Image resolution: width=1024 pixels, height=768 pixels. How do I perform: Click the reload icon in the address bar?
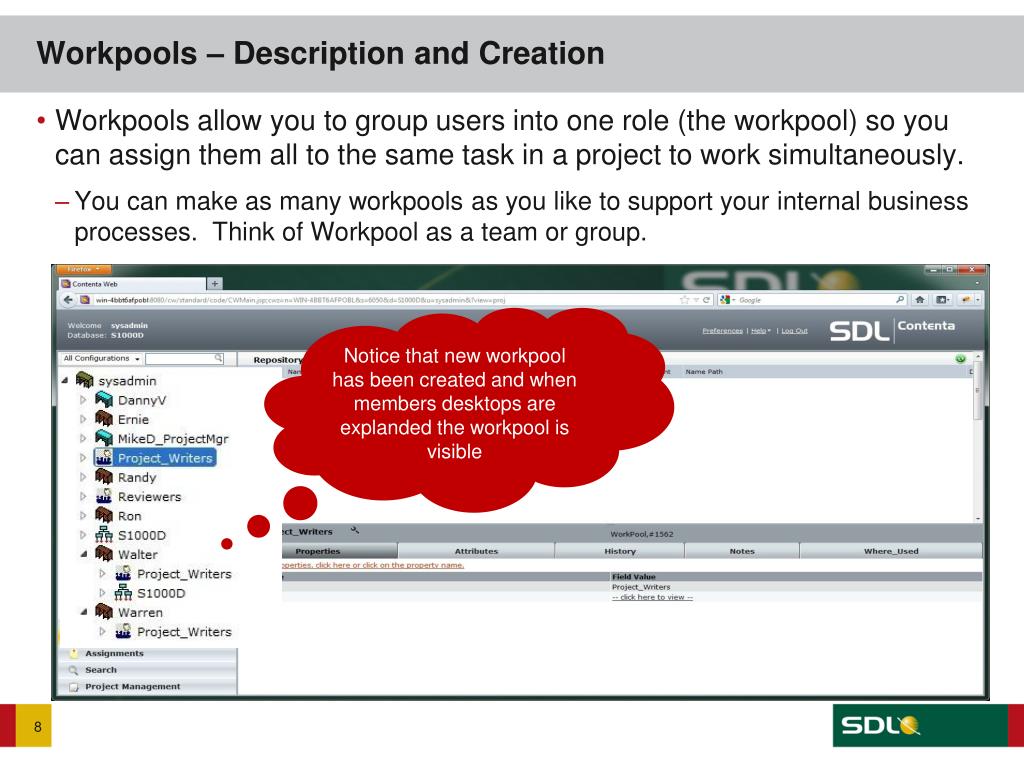click(706, 300)
